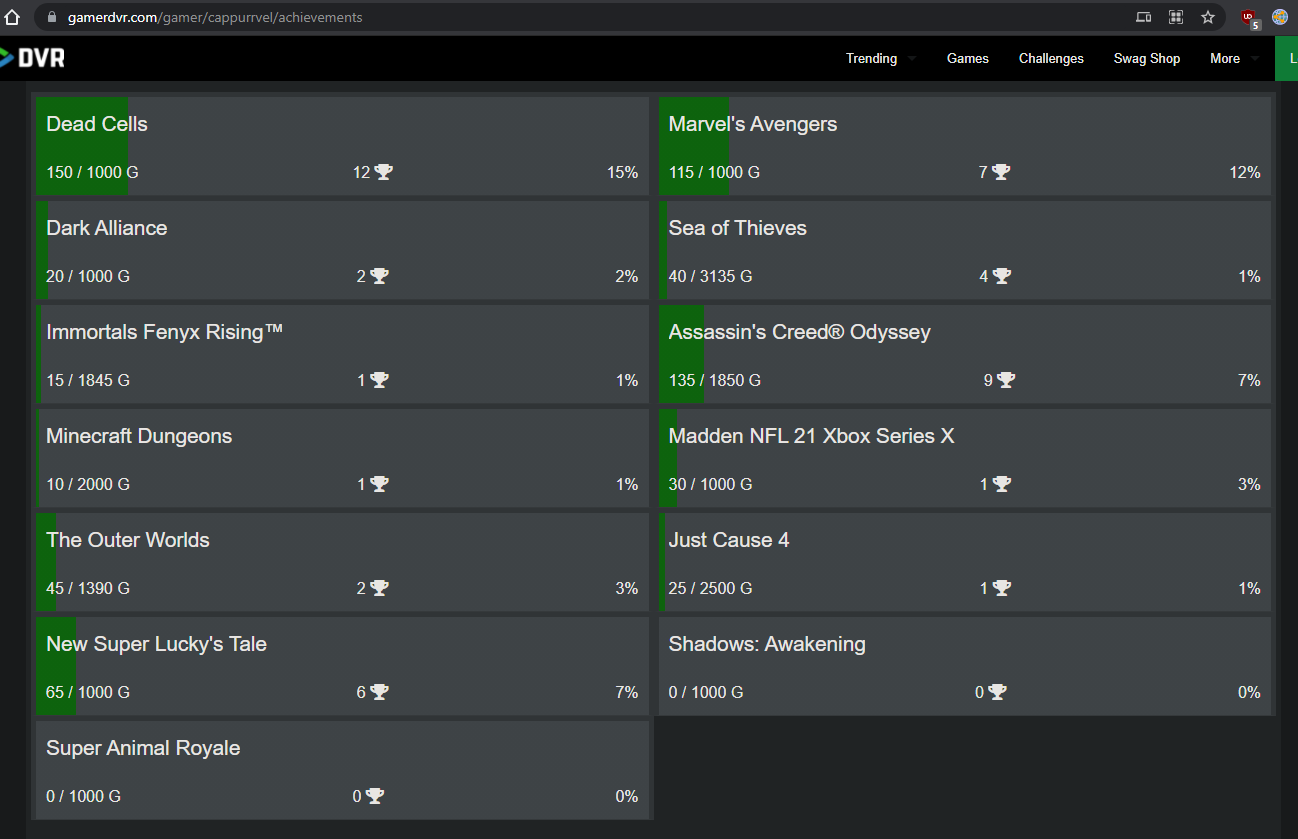Open Immortals Fenyx Rising game title
Screen dimensions: 1298x839
pos(165,332)
